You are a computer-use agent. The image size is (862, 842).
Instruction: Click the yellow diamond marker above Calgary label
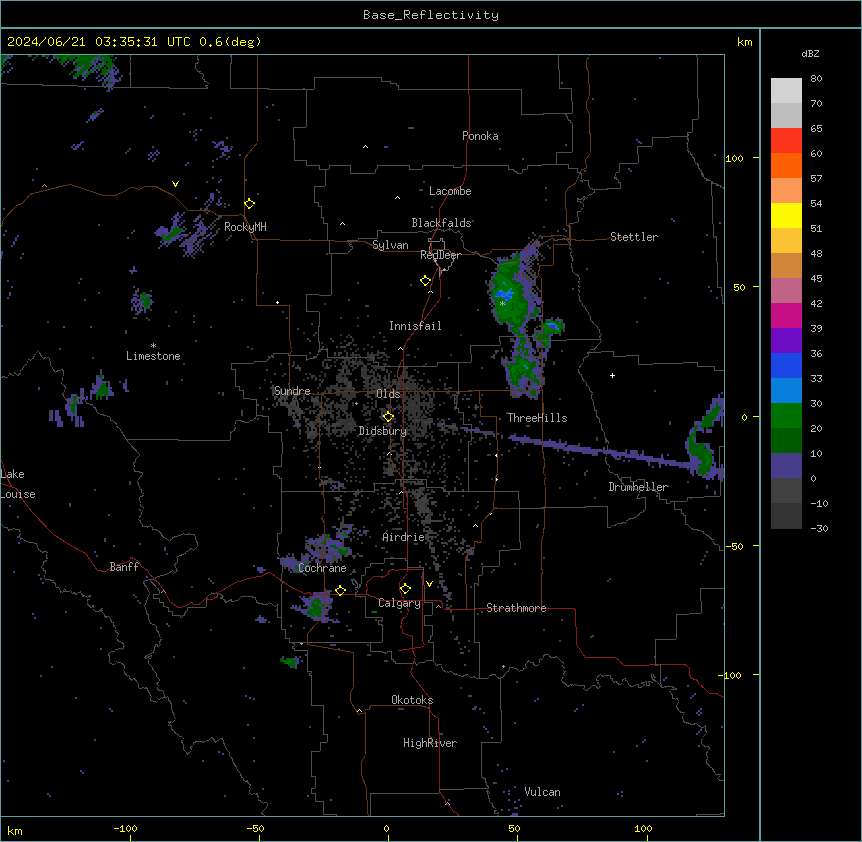click(405, 589)
